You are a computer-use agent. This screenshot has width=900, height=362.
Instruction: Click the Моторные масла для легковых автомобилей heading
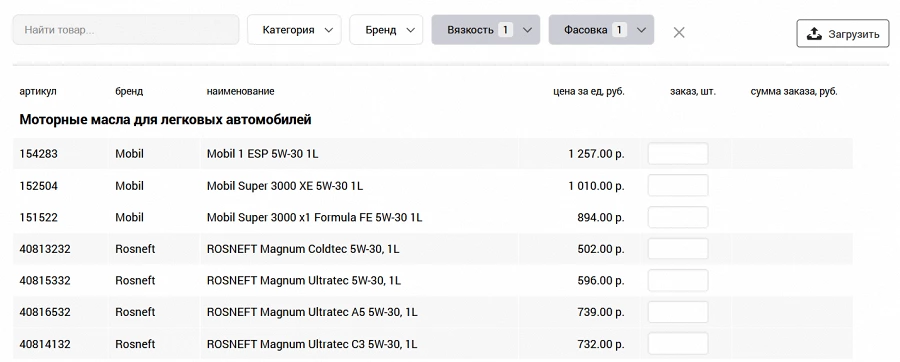165,120
